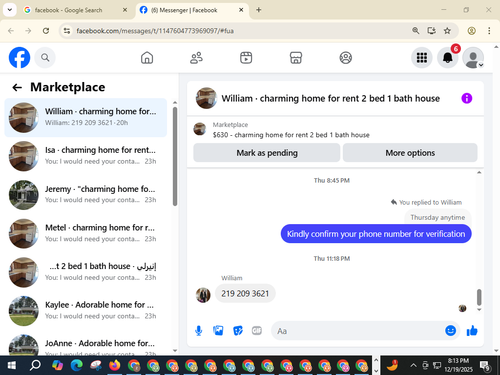Click Mark as pending button

click(267, 153)
